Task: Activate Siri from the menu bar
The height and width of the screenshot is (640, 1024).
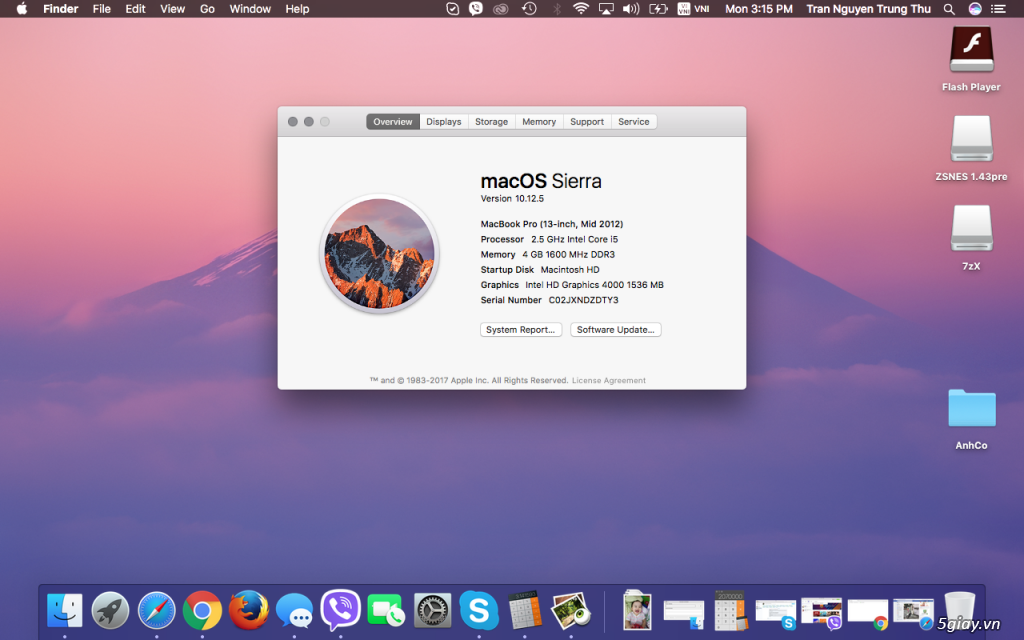Action: (x=974, y=9)
